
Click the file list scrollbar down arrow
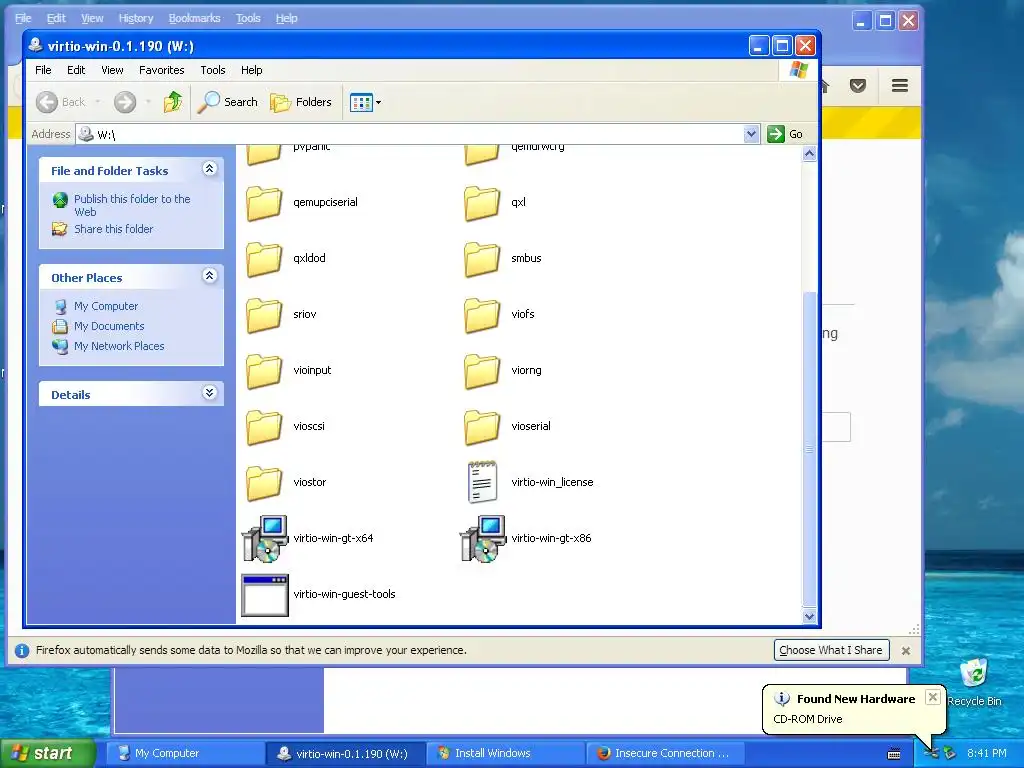(809, 616)
